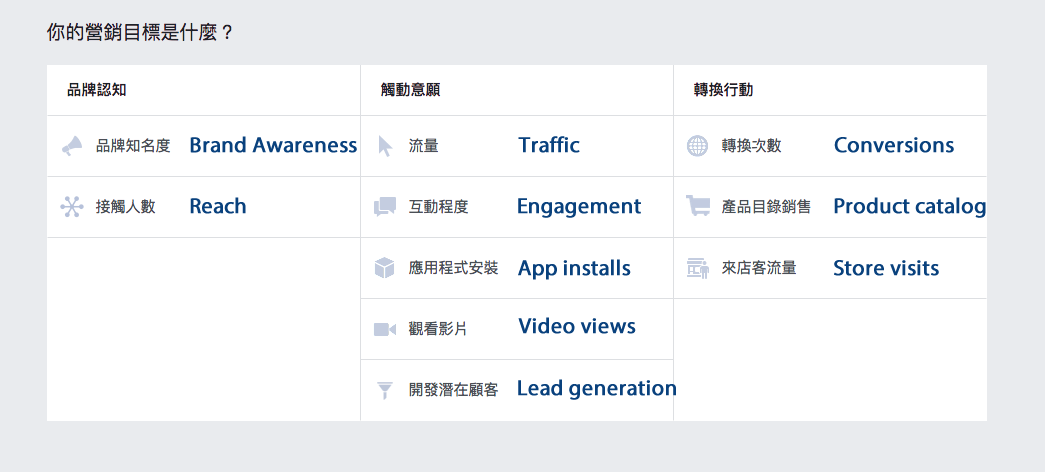Choose the 觀看影片 objective
The width and height of the screenshot is (1045, 472).
[x=439, y=329]
